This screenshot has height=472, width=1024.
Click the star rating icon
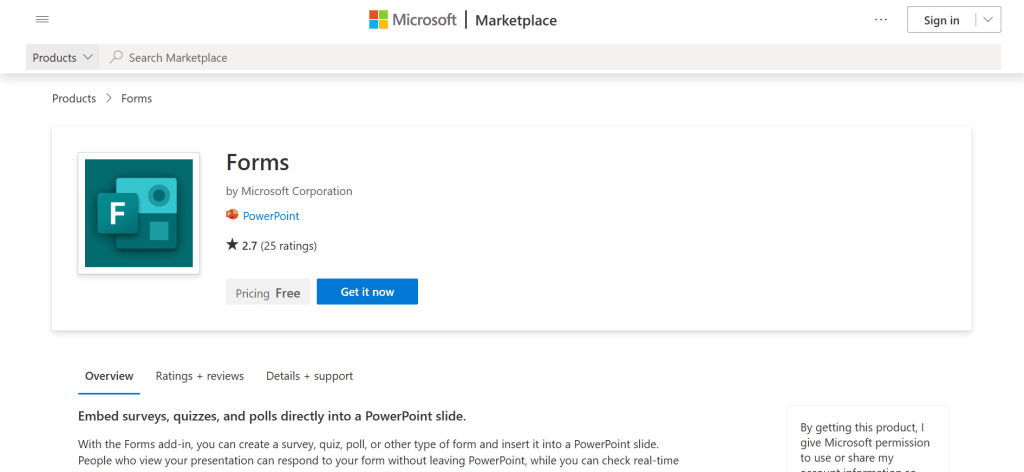pyautogui.click(x=232, y=245)
